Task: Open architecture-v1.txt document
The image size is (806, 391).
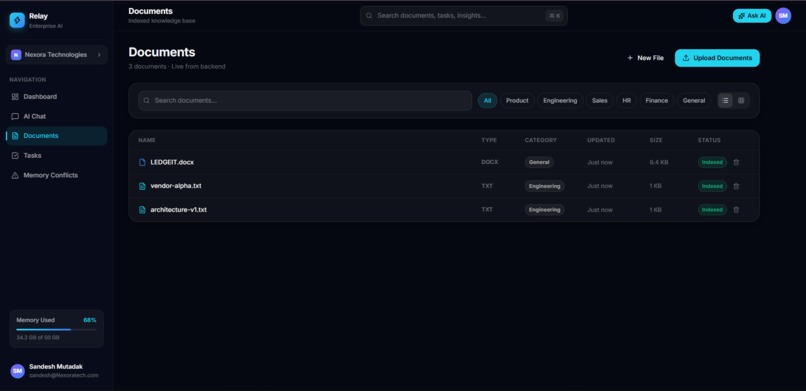Action: tap(178, 210)
